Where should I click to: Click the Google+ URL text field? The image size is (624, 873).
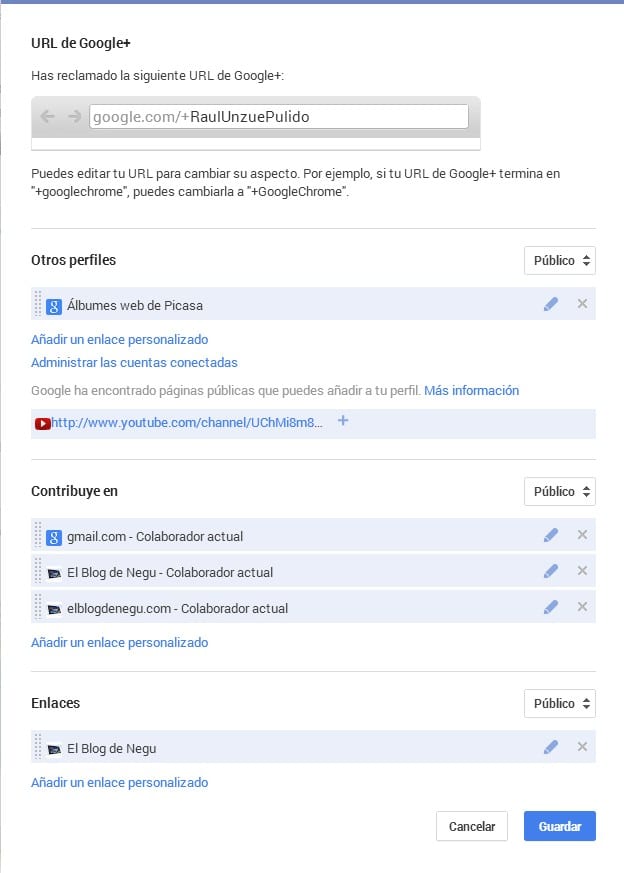tap(278, 117)
